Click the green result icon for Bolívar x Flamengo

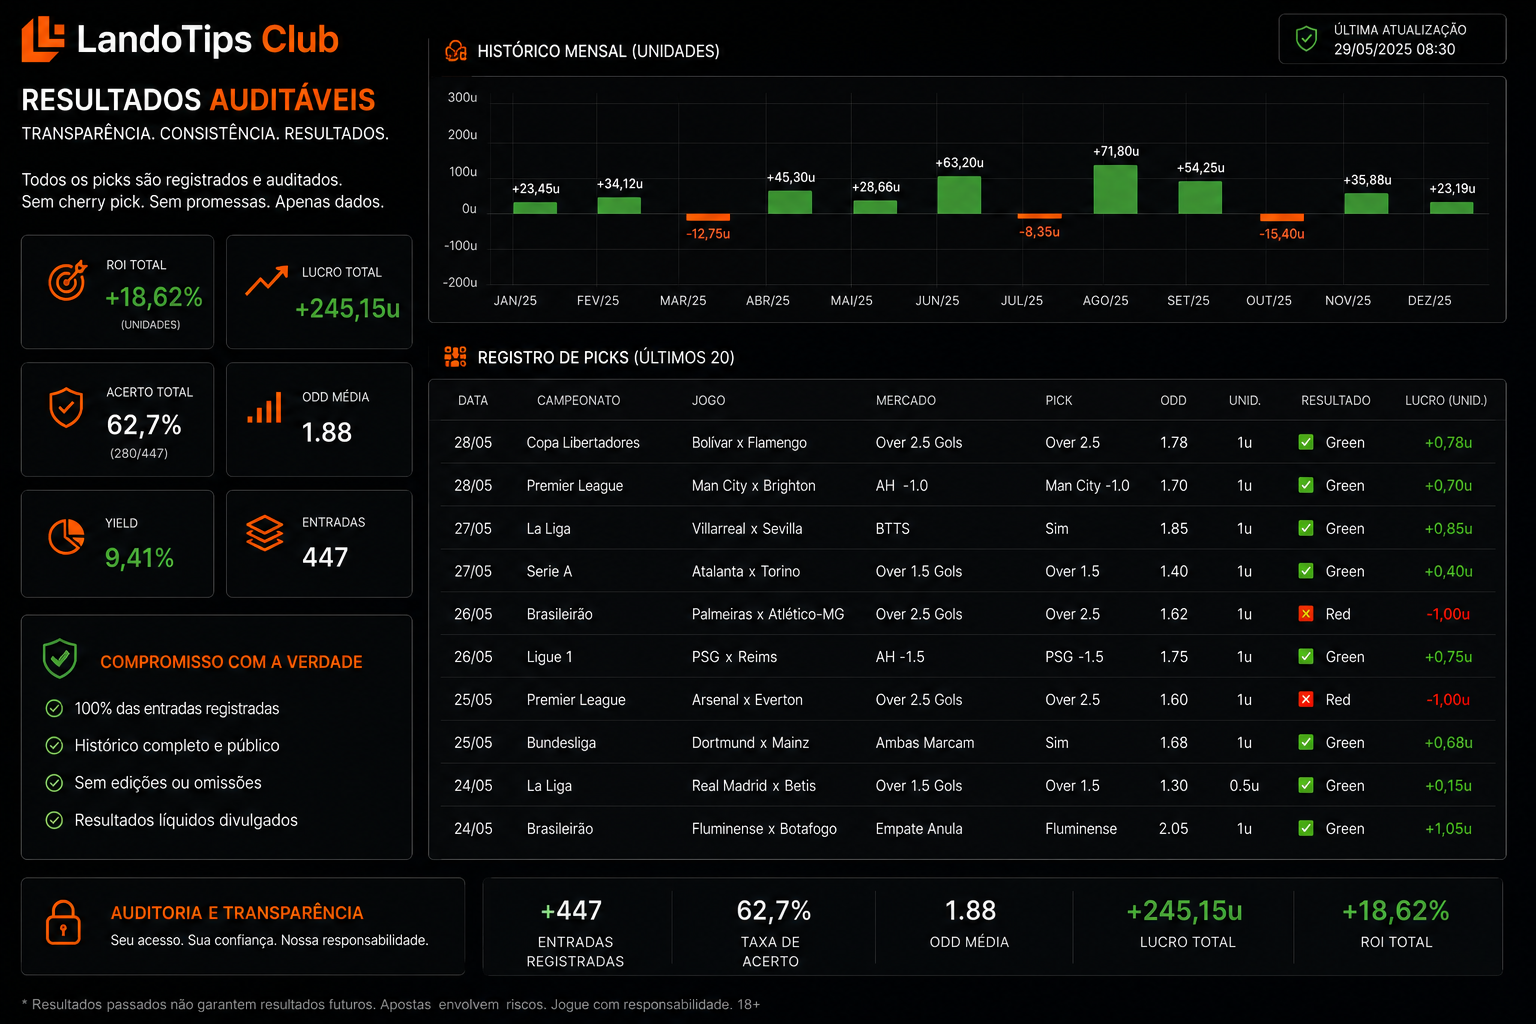pos(1306,442)
